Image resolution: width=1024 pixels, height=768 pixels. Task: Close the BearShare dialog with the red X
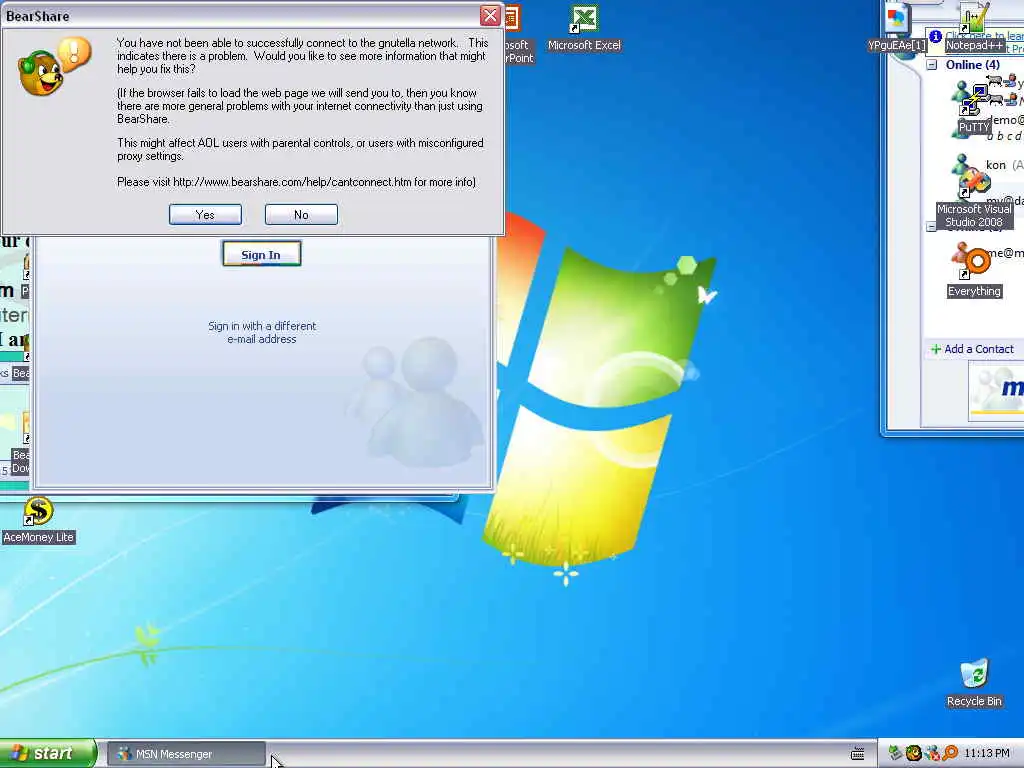pos(490,15)
